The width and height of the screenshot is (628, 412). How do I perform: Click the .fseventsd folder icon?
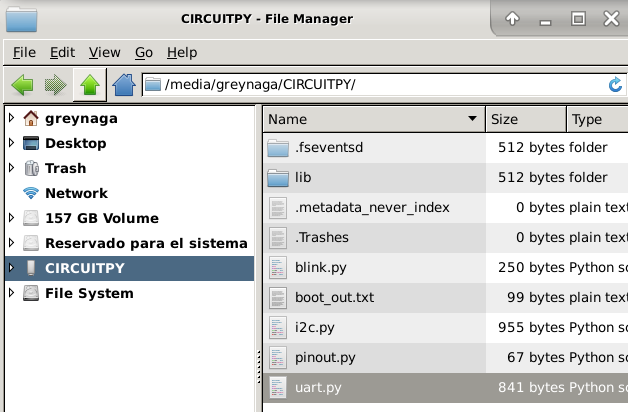pos(278,148)
